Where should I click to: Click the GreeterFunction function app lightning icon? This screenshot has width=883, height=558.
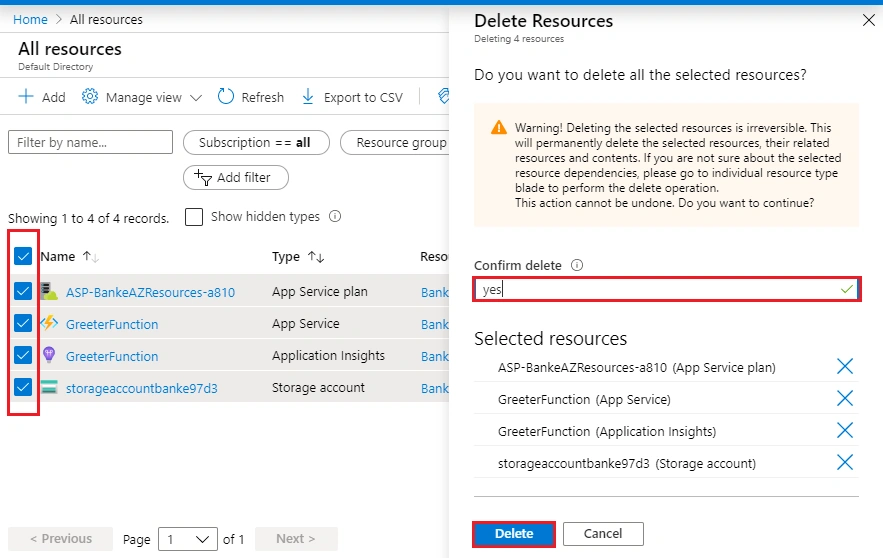(x=49, y=323)
